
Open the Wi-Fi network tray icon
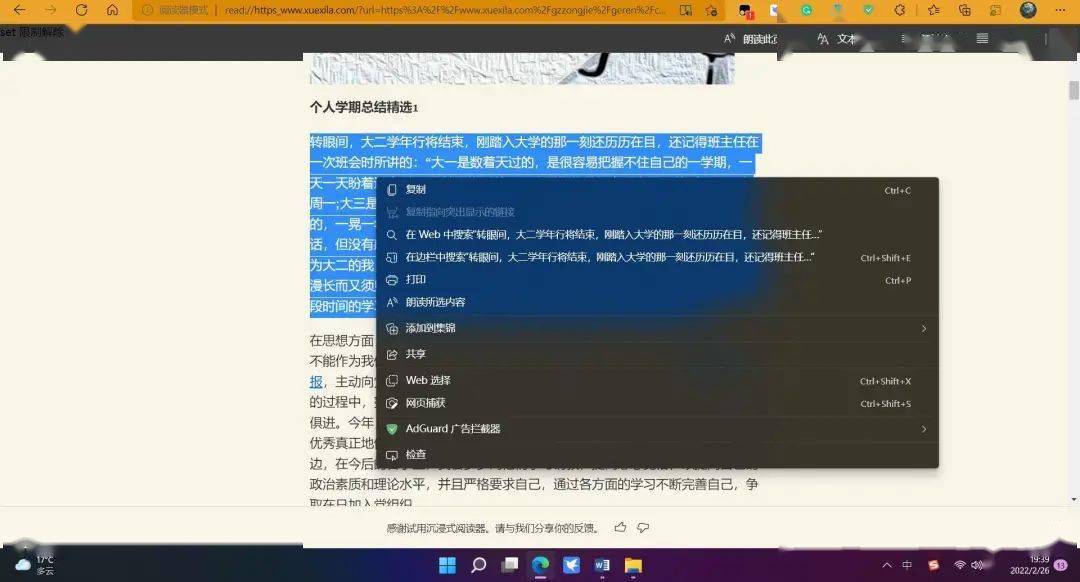pyautogui.click(x=959, y=565)
